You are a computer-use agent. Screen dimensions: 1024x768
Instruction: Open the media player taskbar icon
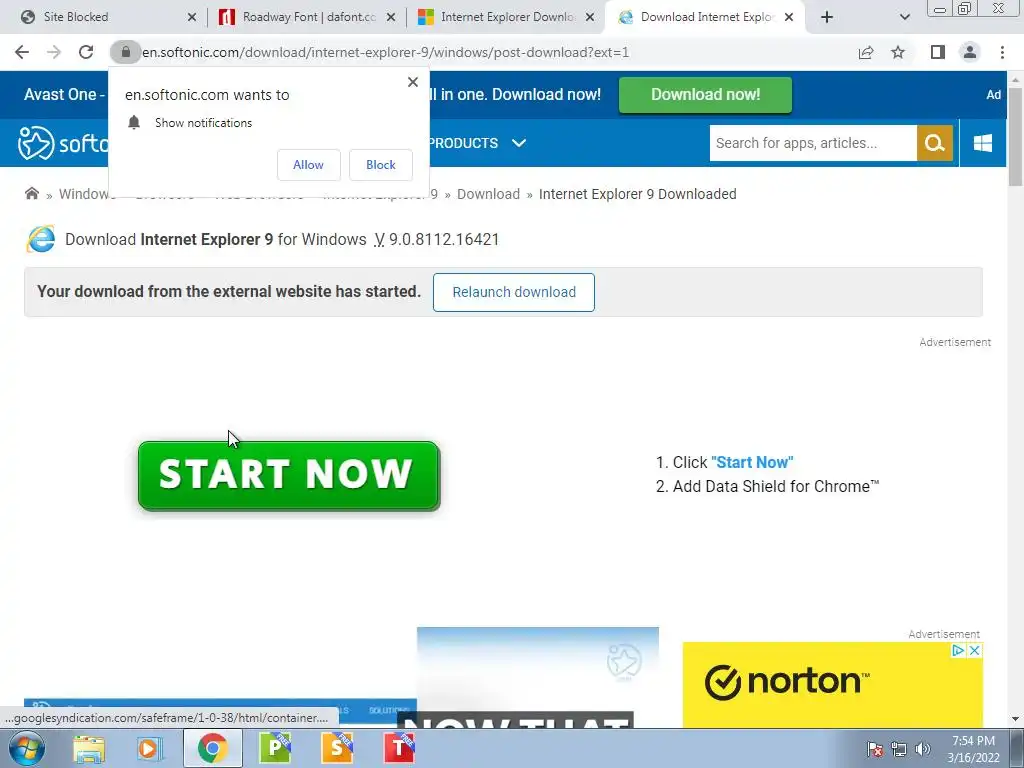pyautogui.click(x=150, y=748)
